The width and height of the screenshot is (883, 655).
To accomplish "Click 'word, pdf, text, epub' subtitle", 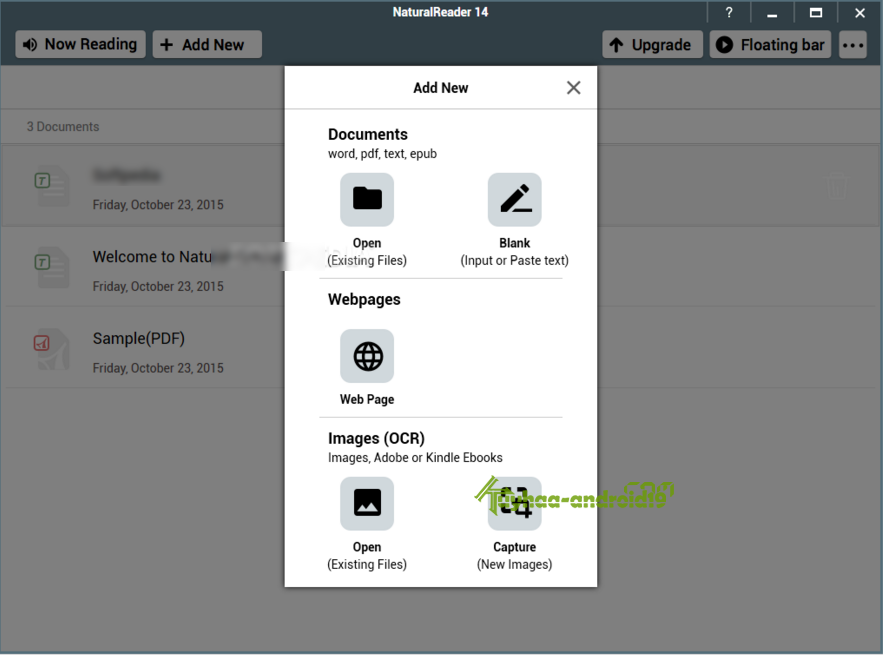I will 382,154.
